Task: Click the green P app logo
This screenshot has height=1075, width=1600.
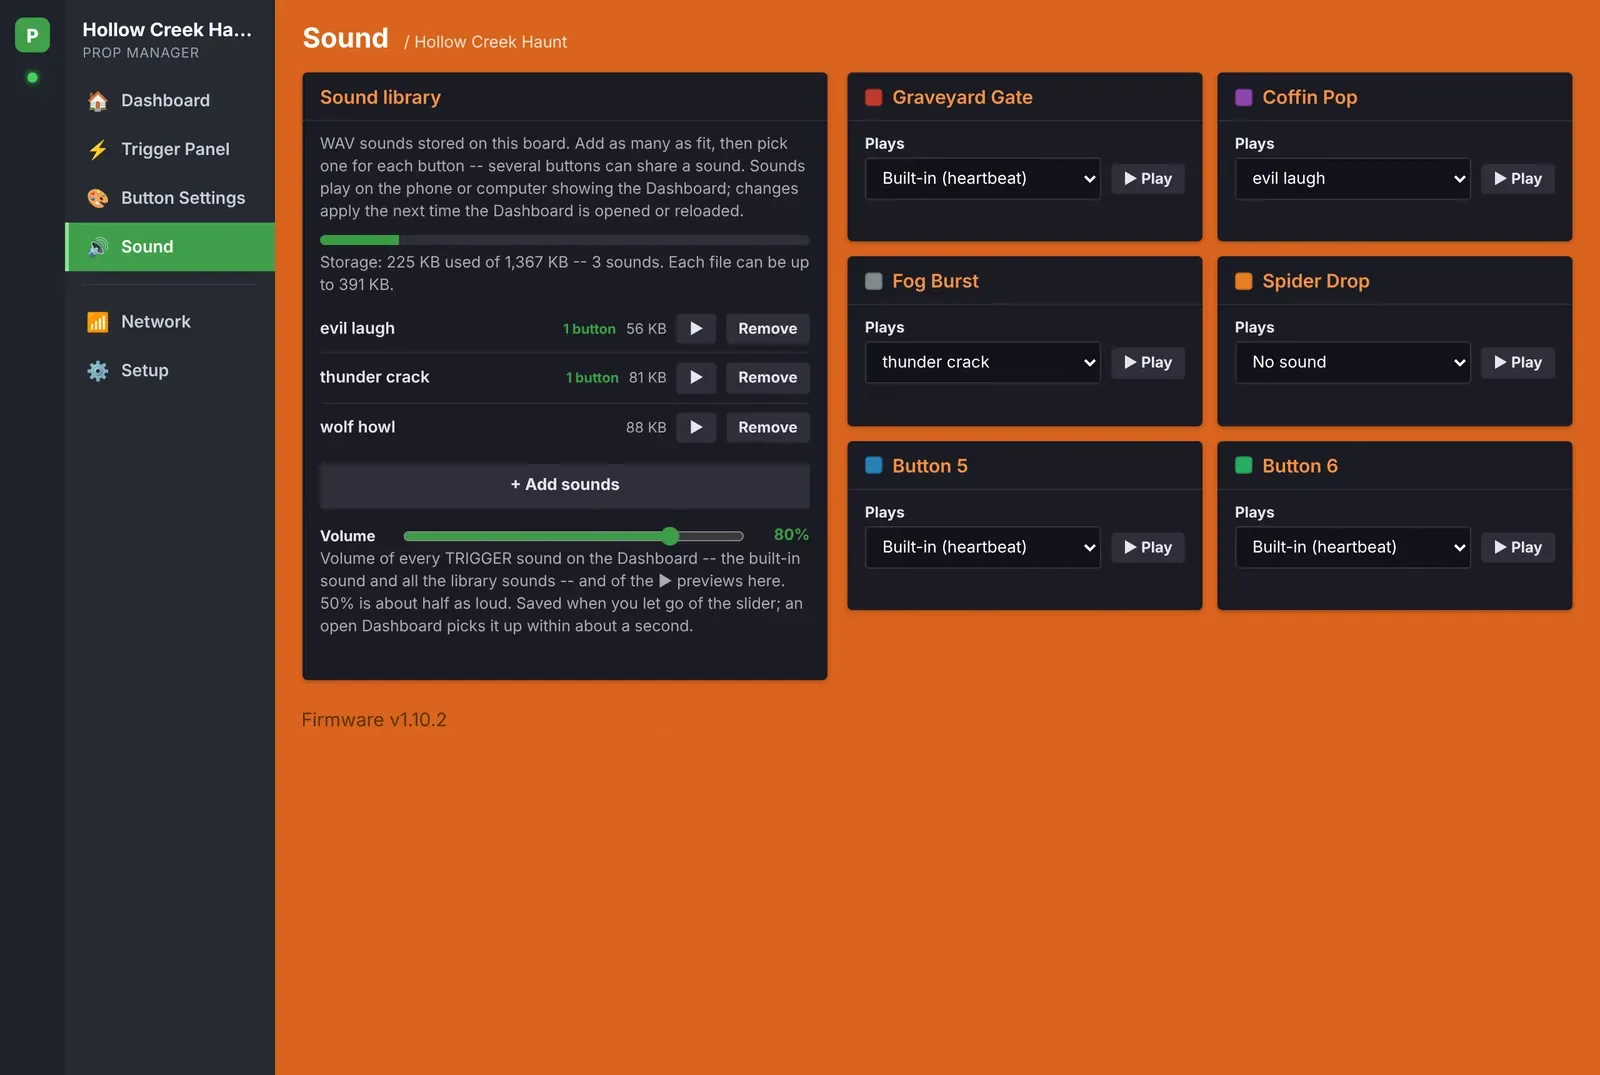Action: click(32, 35)
